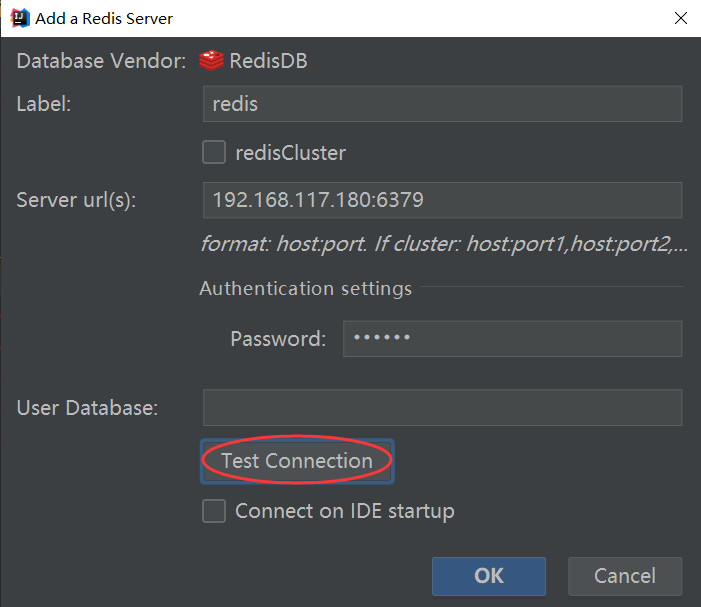Image resolution: width=701 pixels, height=607 pixels.
Task: Click the Cancel button
Action: click(625, 576)
